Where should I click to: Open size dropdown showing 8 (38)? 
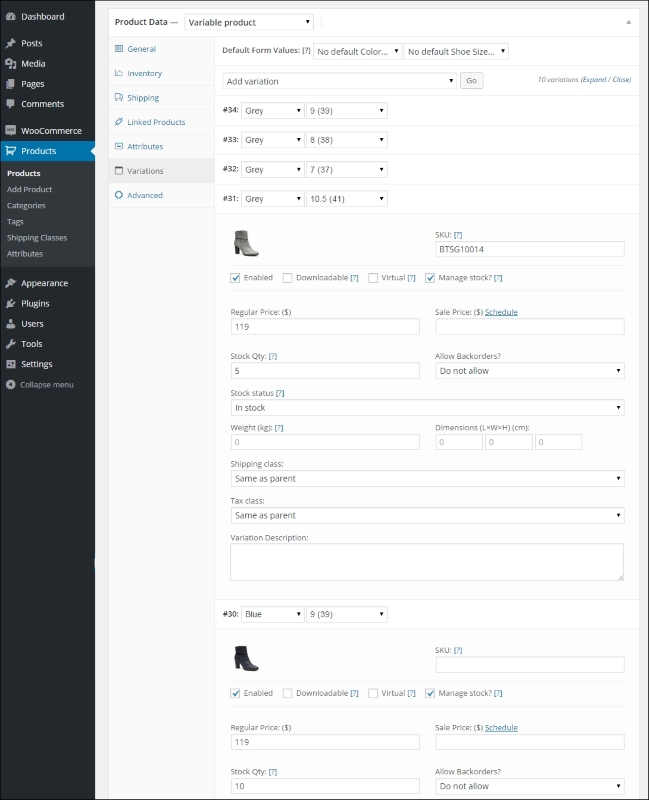[347, 139]
